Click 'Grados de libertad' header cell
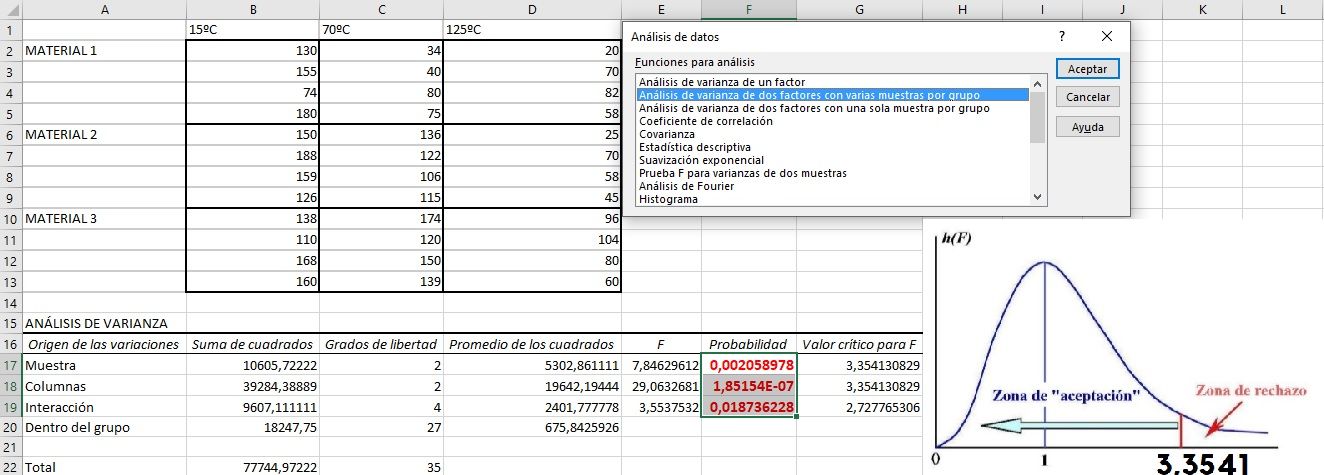Screen dimensions: 1324x475 pyautogui.click(x=382, y=344)
